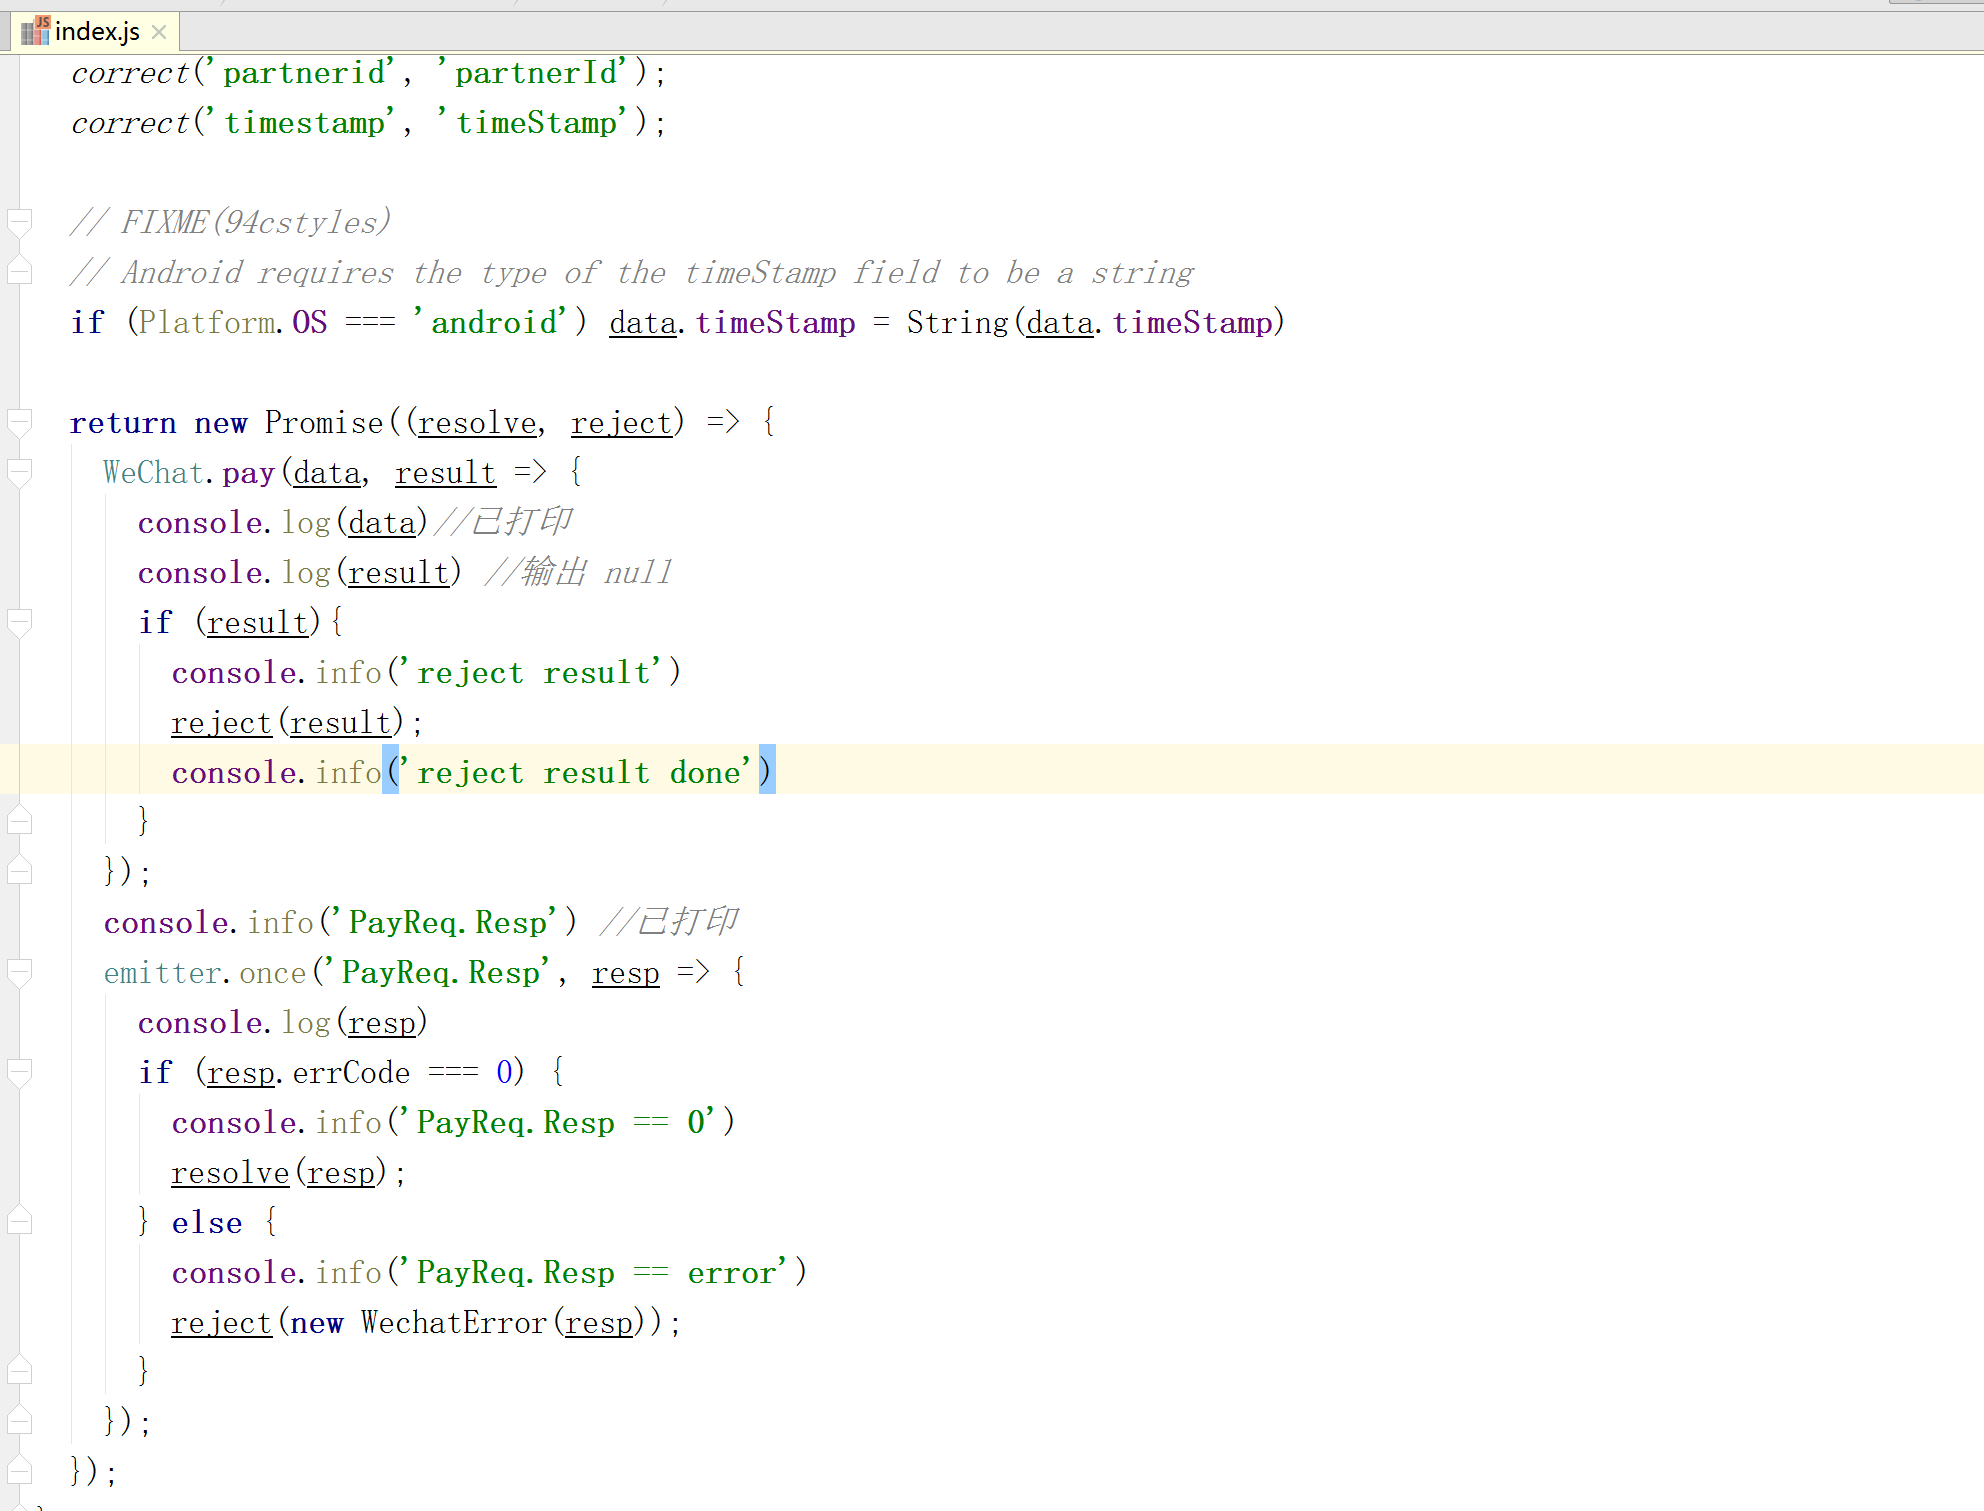Click the 'String' call on android line
The width and height of the screenshot is (1984, 1511).
[957, 322]
